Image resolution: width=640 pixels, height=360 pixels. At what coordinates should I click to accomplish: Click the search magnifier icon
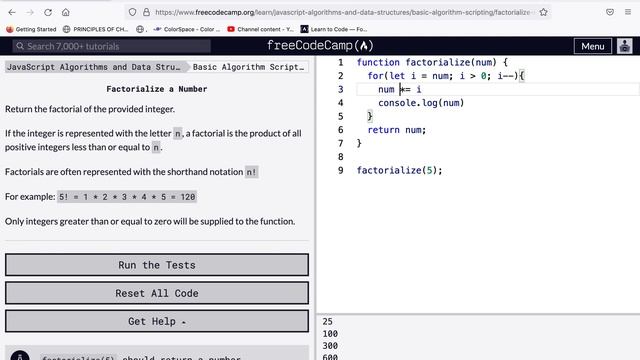(20, 46)
